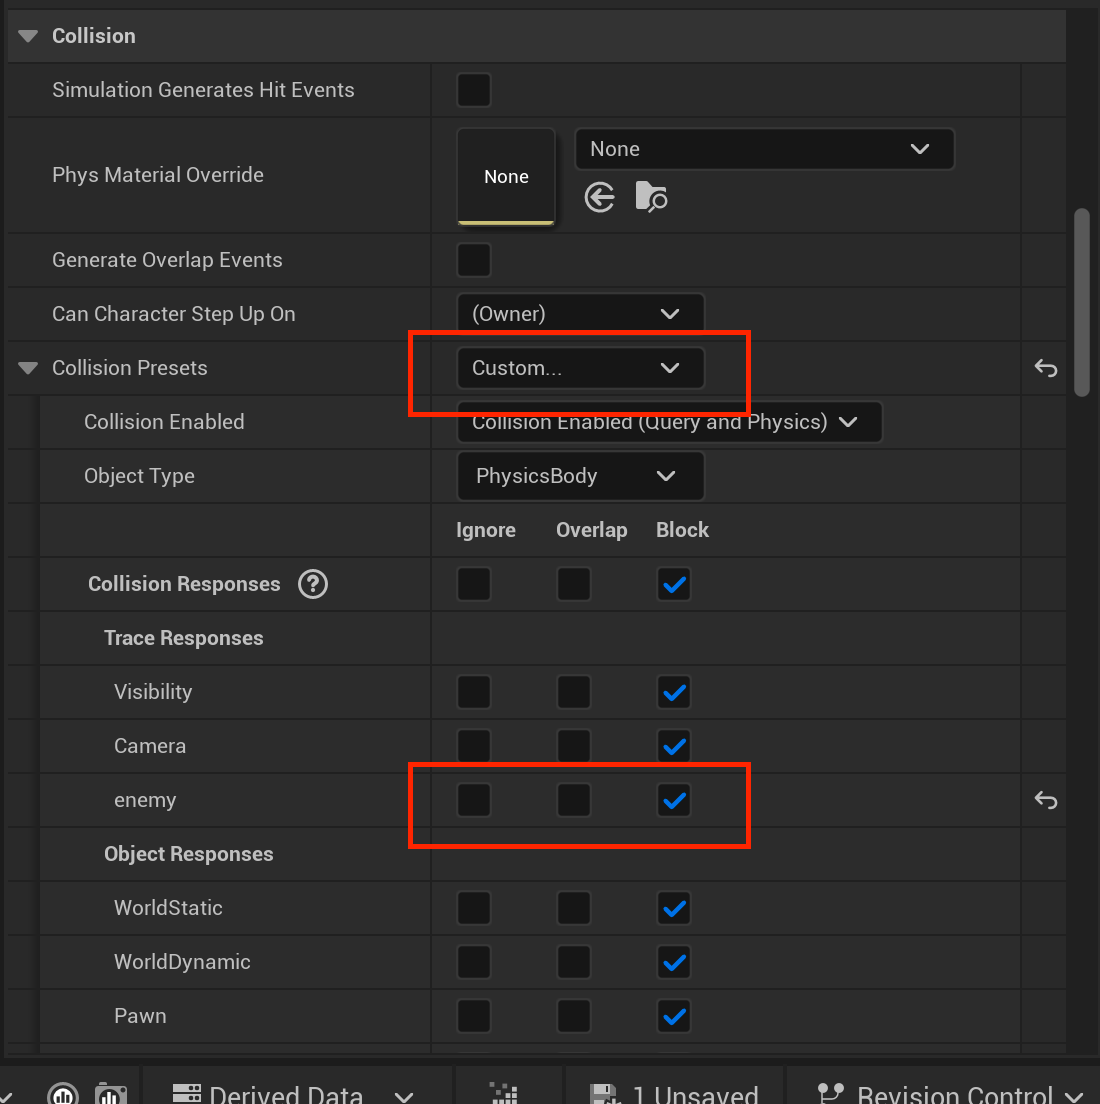Open Derived Data menu in status bar
The image size is (1100, 1104).
point(294,1094)
